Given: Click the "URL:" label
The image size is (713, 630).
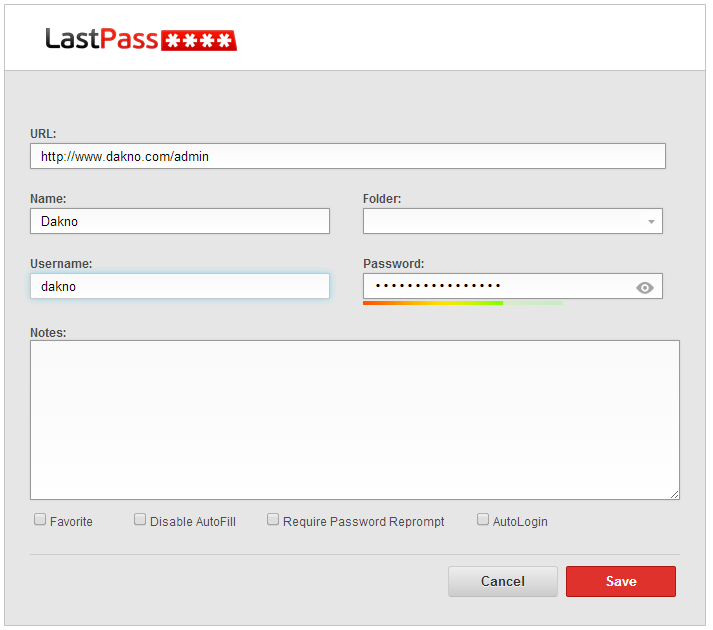Looking at the screenshot, I should pyautogui.click(x=43, y=134).
